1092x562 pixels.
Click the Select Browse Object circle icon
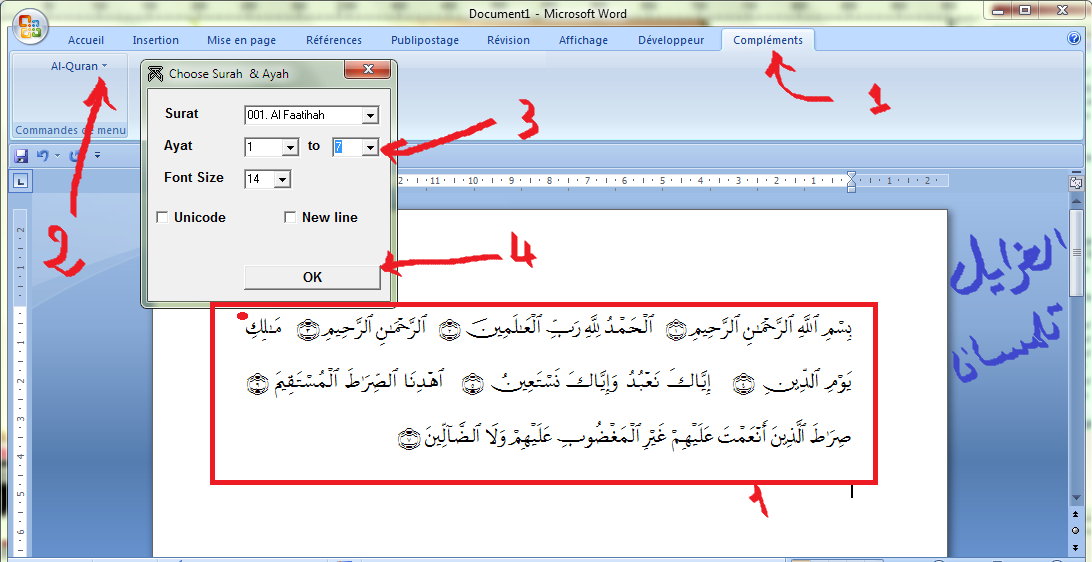[1075, 530]
